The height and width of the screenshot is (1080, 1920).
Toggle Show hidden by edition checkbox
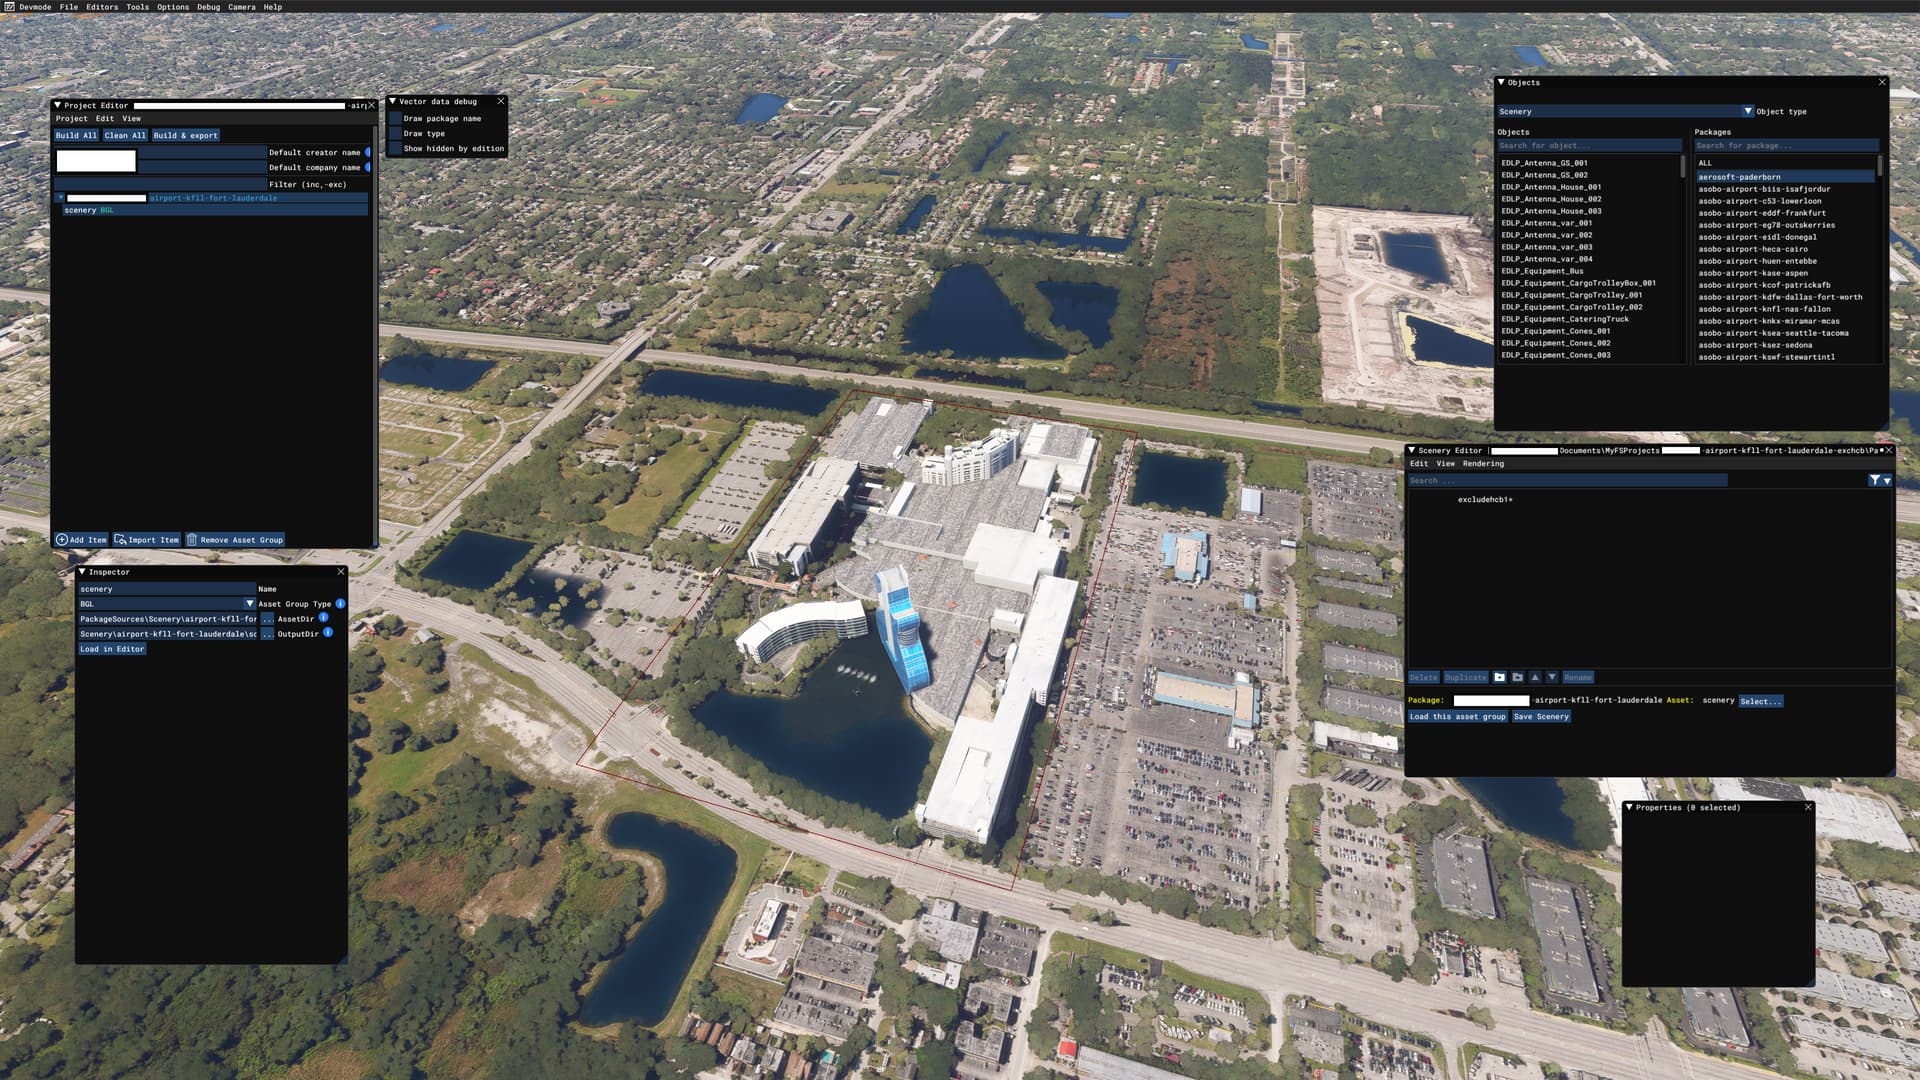395,148
